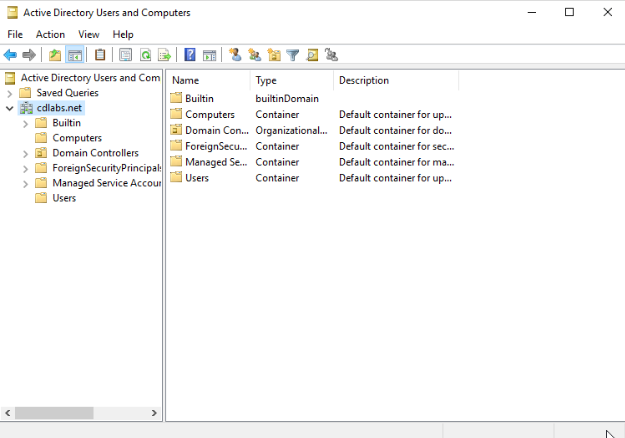Select Builtin in the tree pane

[67, 123]
